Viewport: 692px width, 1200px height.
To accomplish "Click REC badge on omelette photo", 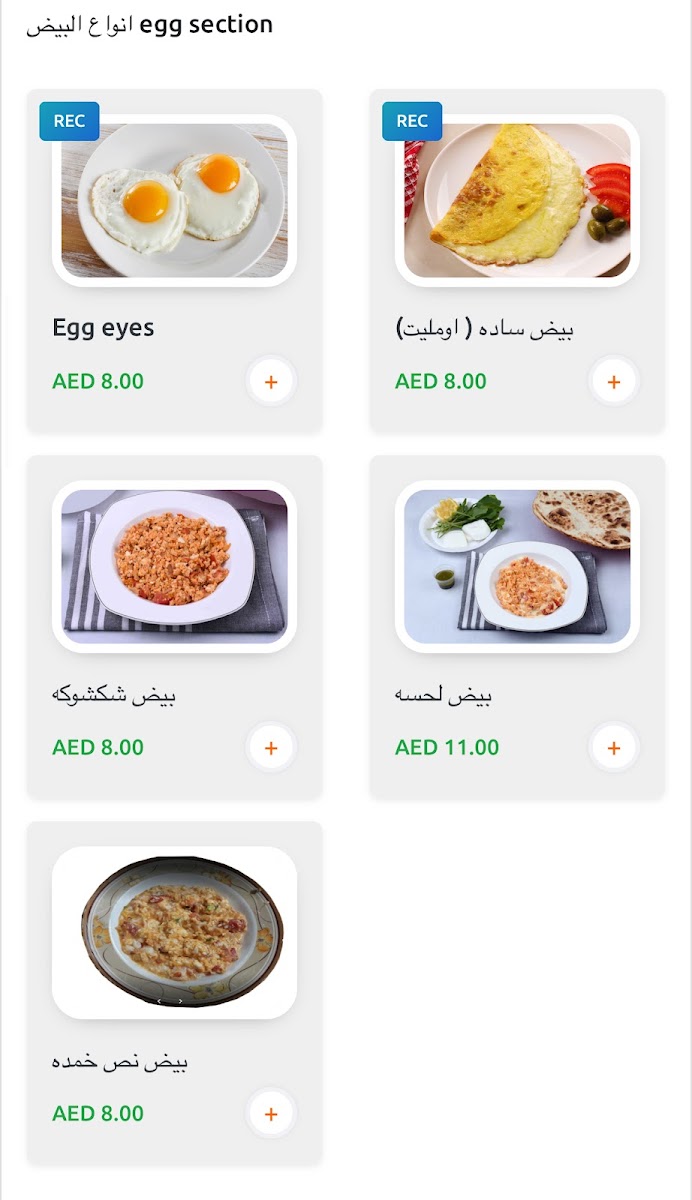I will tap(412, 121).
